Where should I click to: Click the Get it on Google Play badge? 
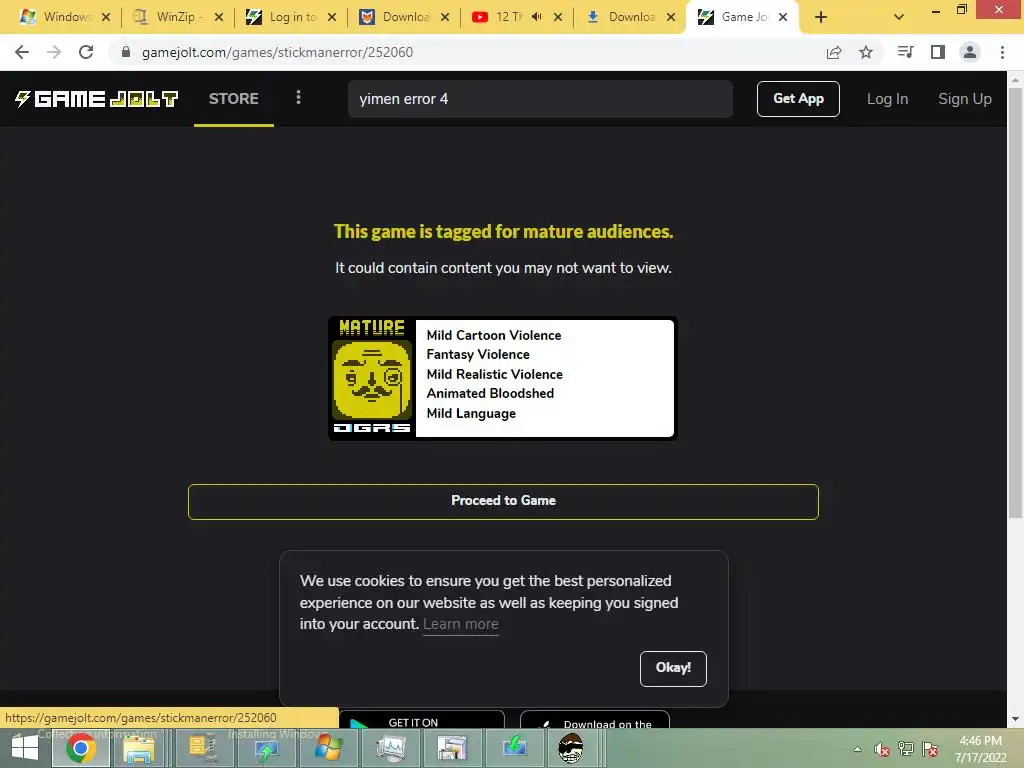(x=422, y=719)
